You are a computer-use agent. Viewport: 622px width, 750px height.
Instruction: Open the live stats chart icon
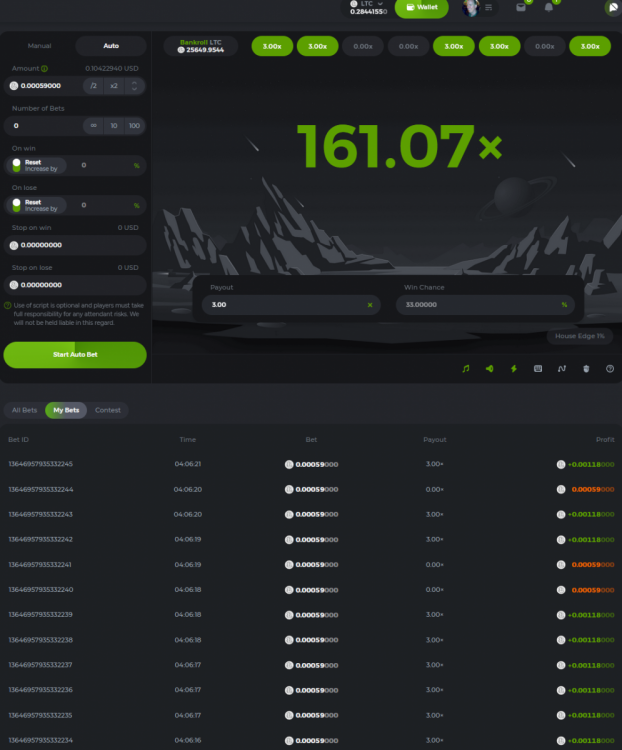click(562, 368)
